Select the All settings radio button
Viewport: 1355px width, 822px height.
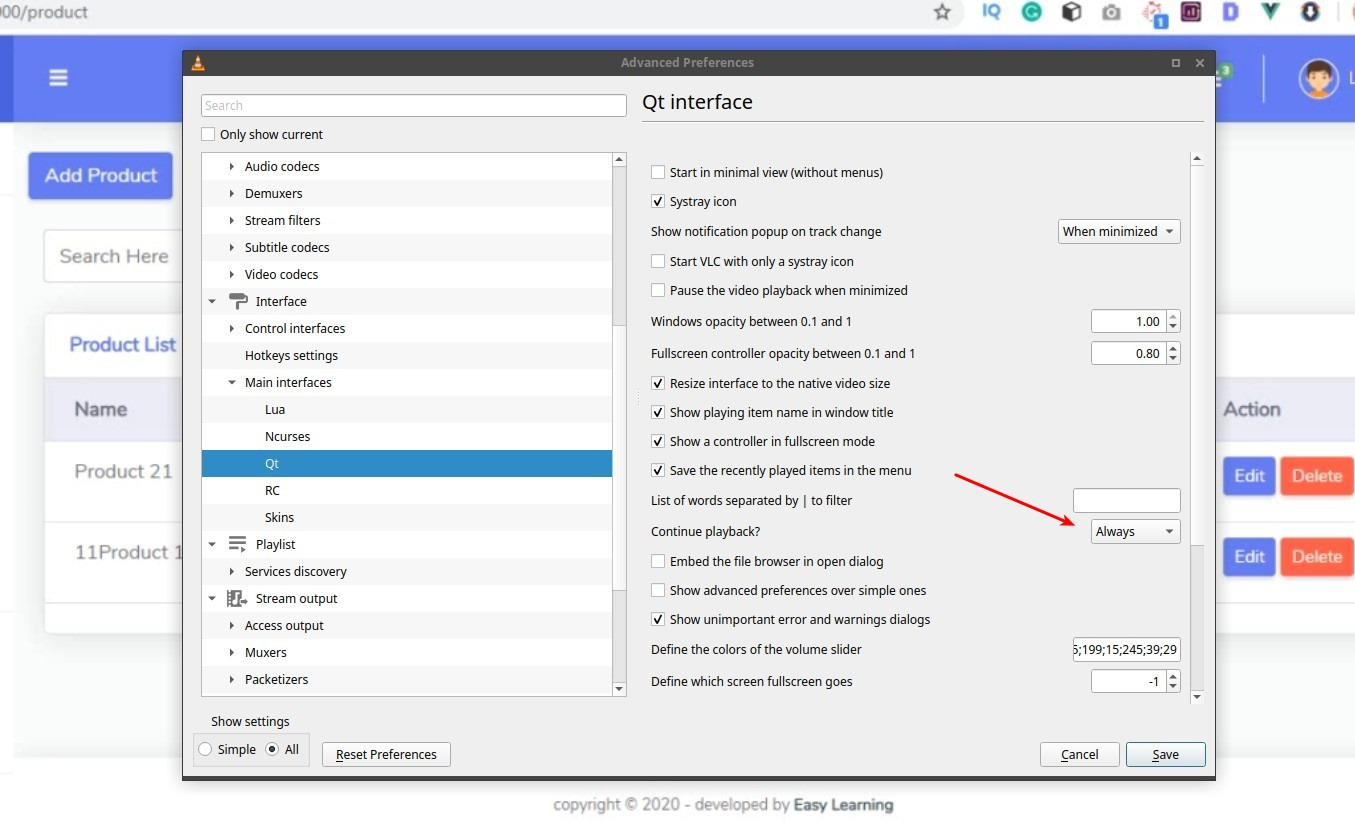[272, 749]
